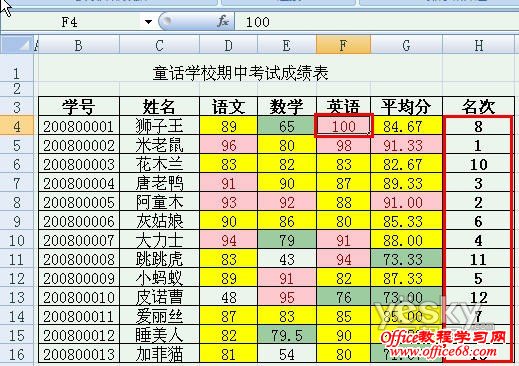Click the name cell 小蚂蚁
The image size is (519, 366).
(159, 277)
